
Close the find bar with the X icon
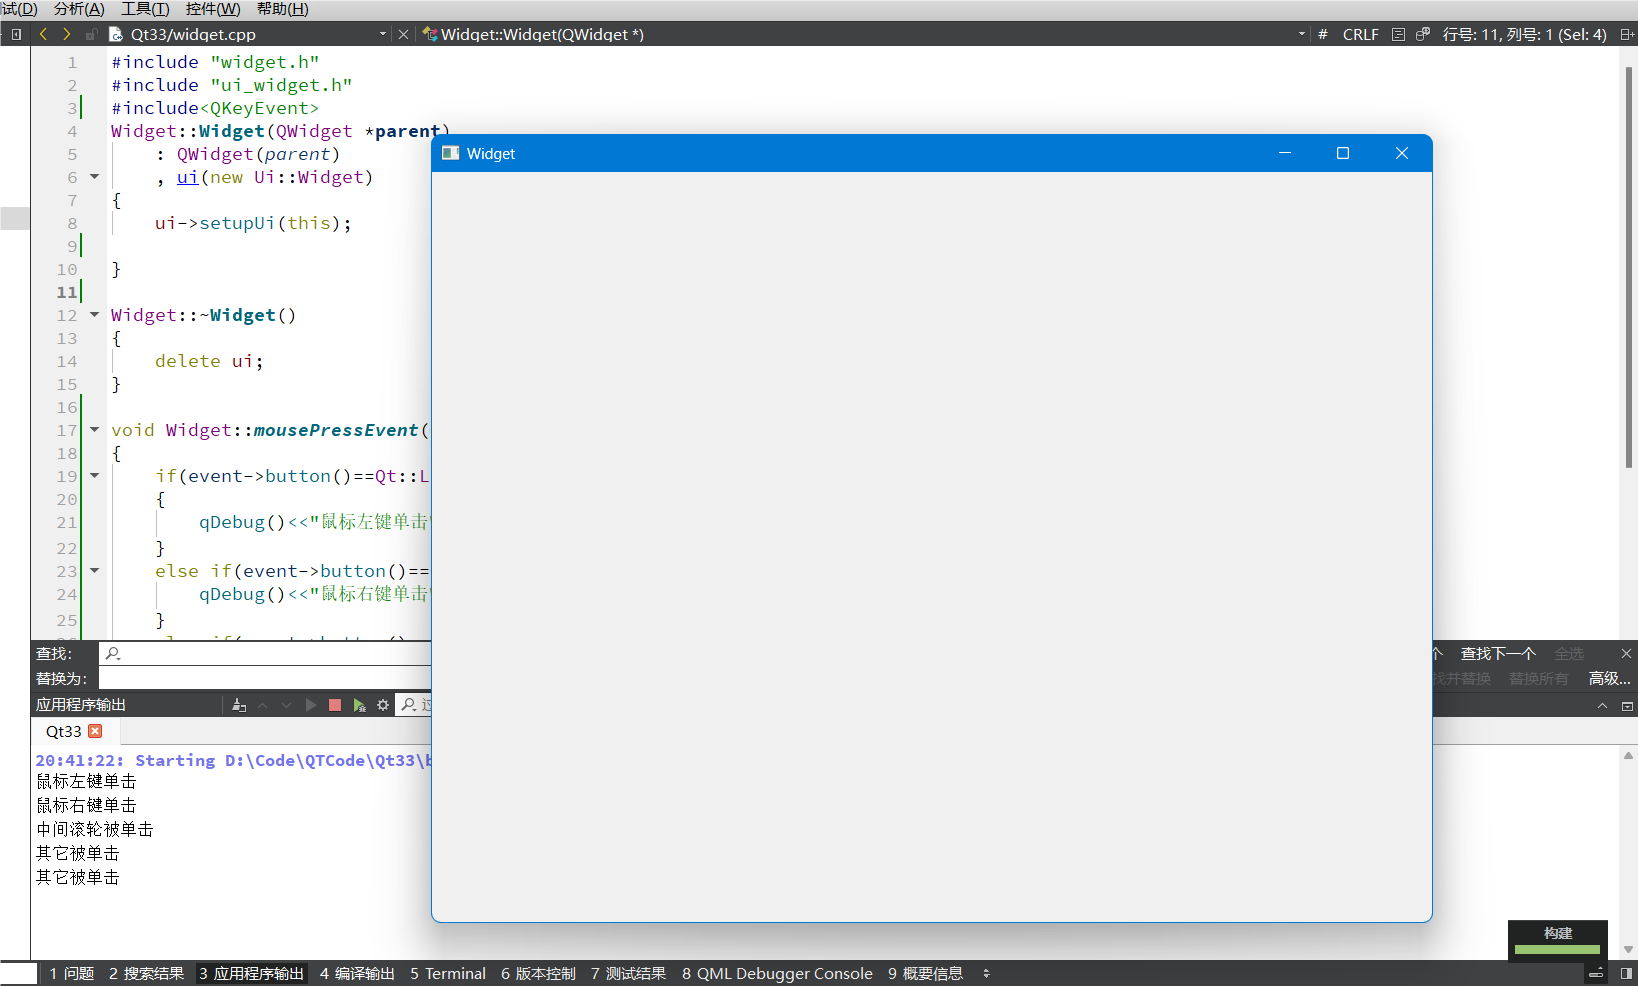1626,653
